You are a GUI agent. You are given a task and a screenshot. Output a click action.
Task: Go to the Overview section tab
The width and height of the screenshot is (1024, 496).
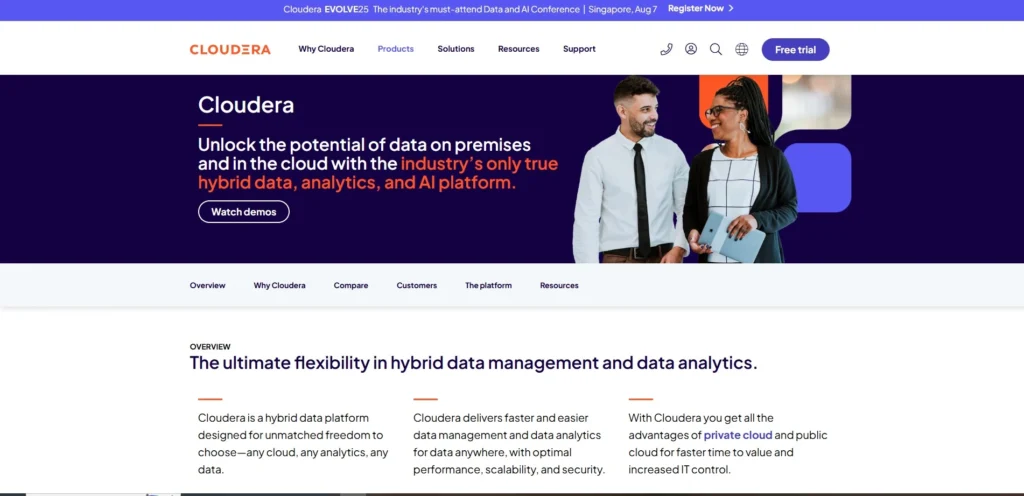208,285
